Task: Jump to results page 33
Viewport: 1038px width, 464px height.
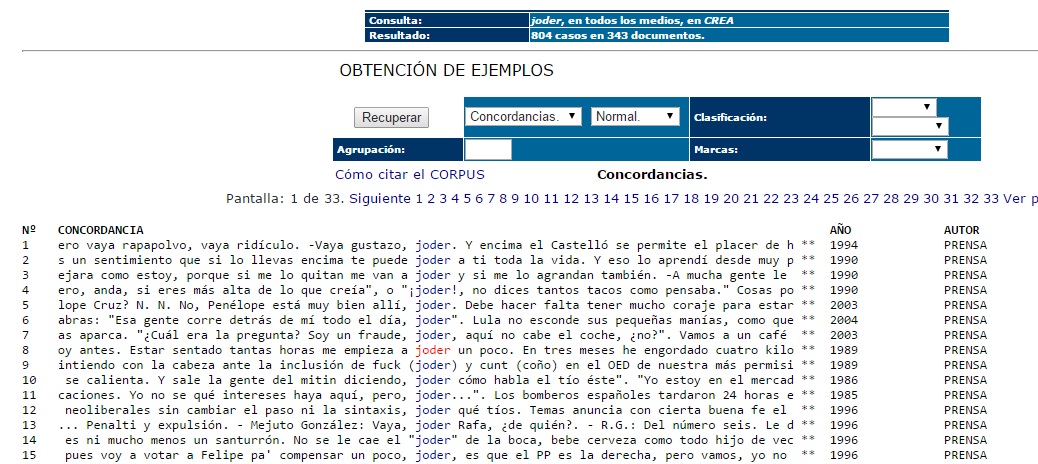Action: 991,198
